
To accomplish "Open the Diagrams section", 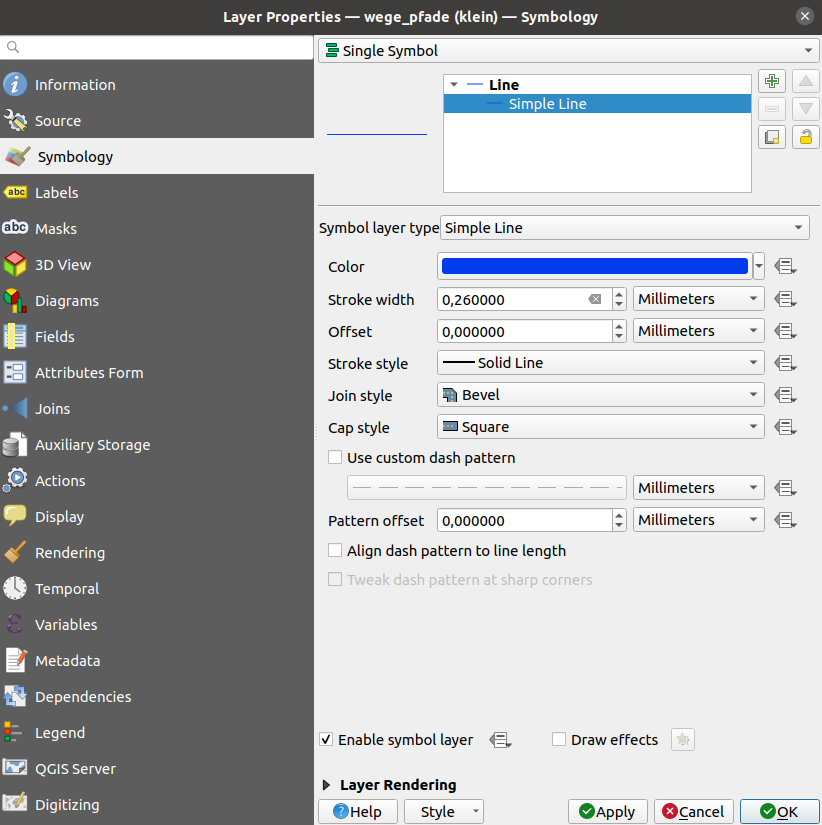I will (157, 300).
